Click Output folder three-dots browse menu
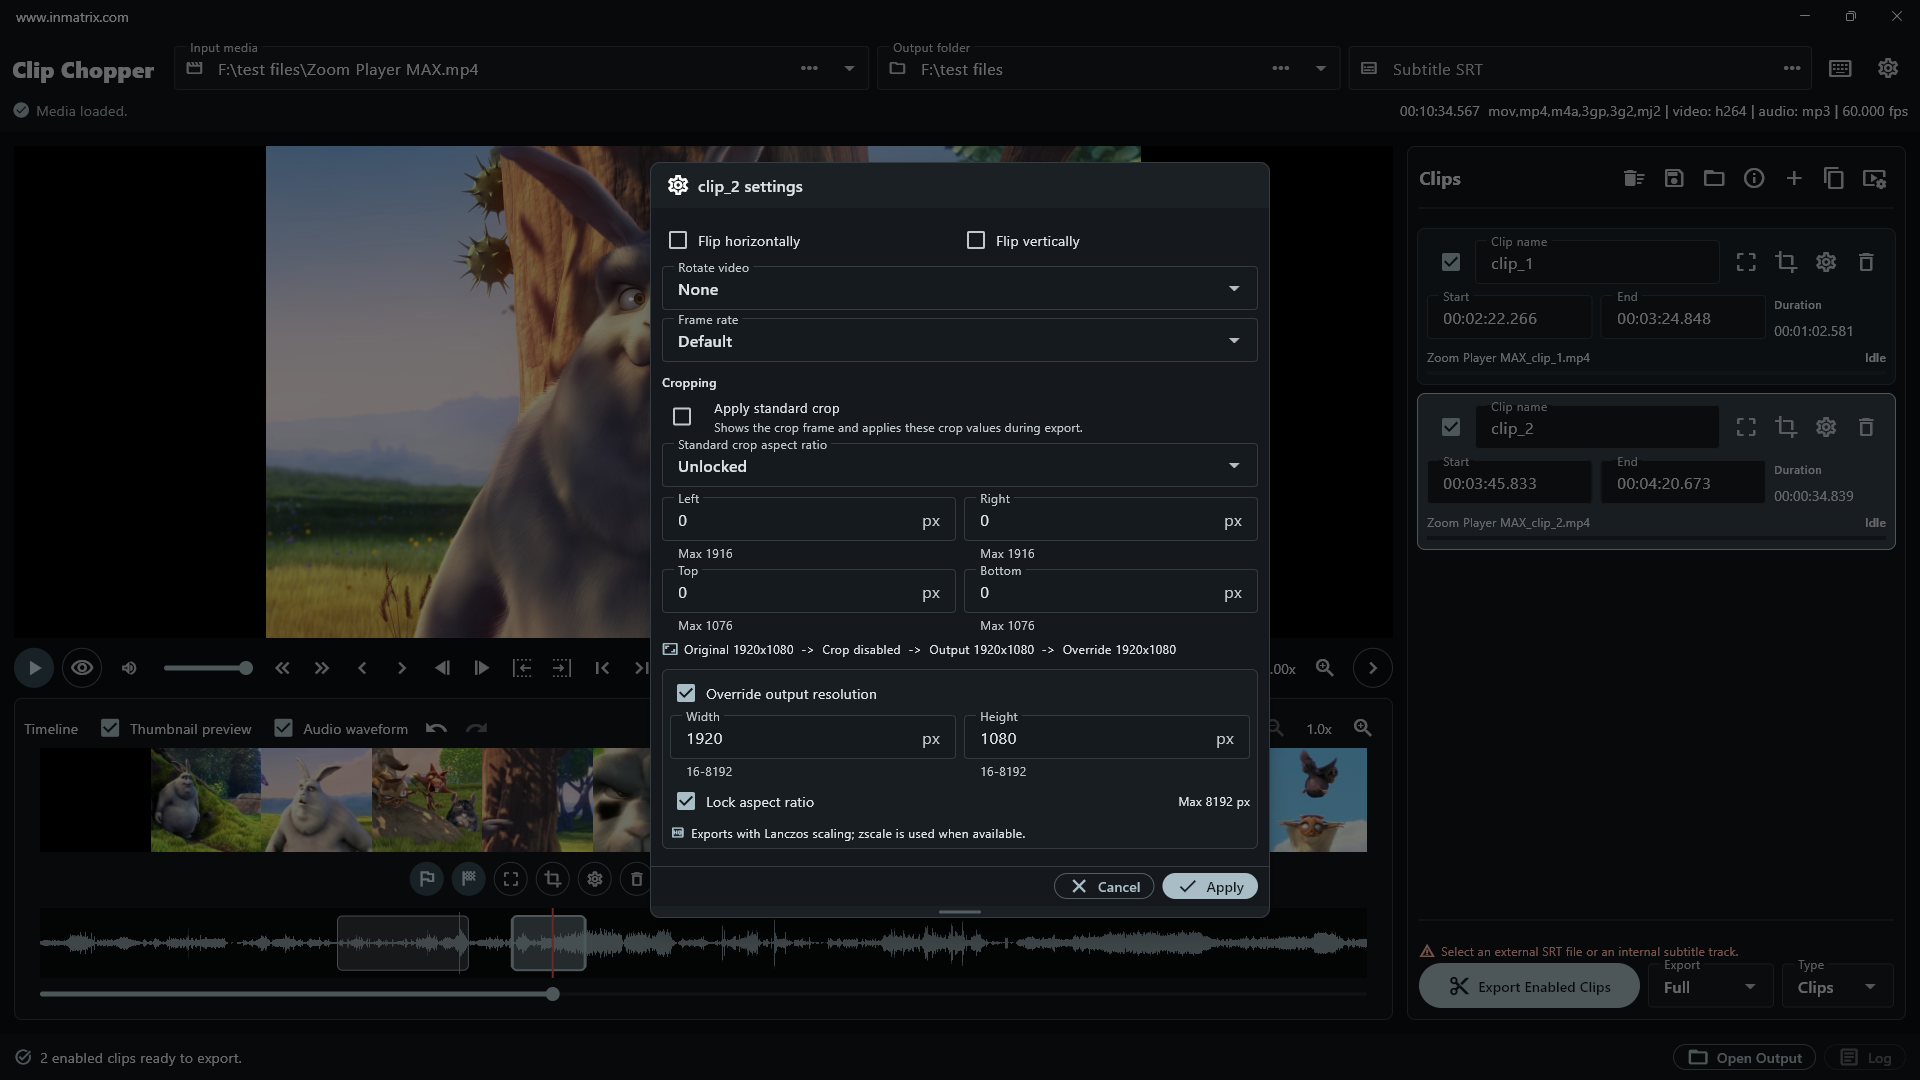 (1281, 69)
